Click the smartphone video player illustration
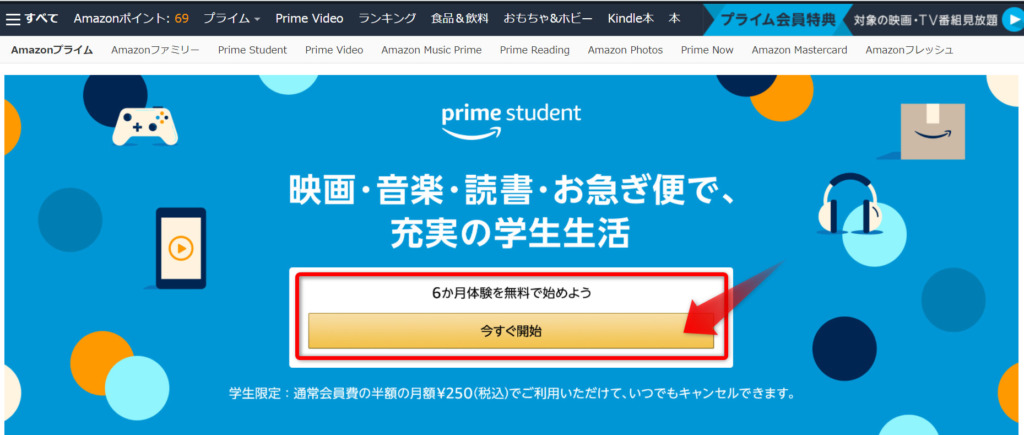 [181, 248]
